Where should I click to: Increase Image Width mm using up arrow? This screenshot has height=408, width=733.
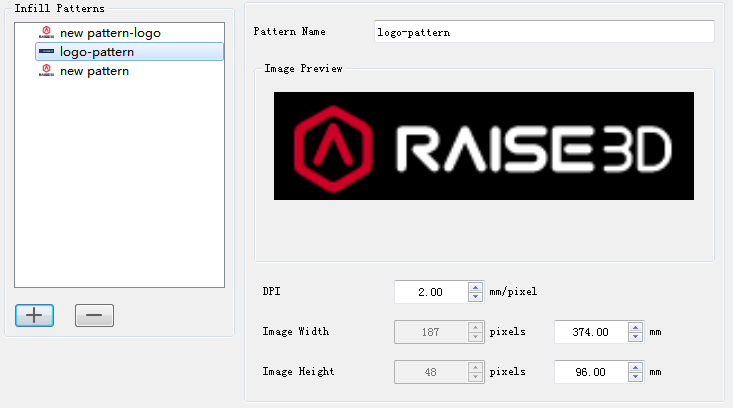tap(635, 327)
